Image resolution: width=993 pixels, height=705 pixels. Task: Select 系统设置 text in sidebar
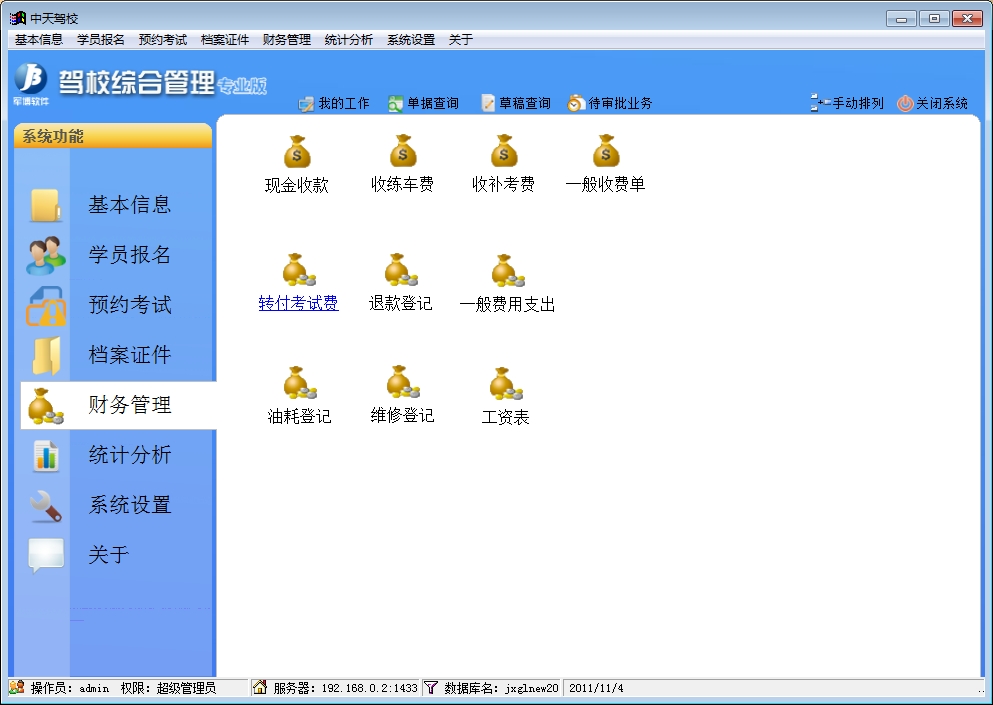point(130,505)
